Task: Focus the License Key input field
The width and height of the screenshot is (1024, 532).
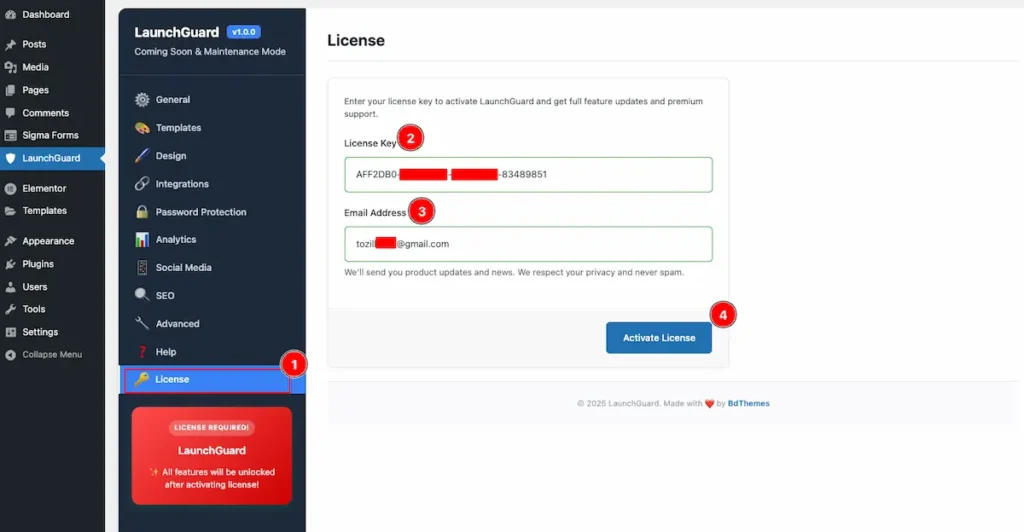Action: coord(528,174)
